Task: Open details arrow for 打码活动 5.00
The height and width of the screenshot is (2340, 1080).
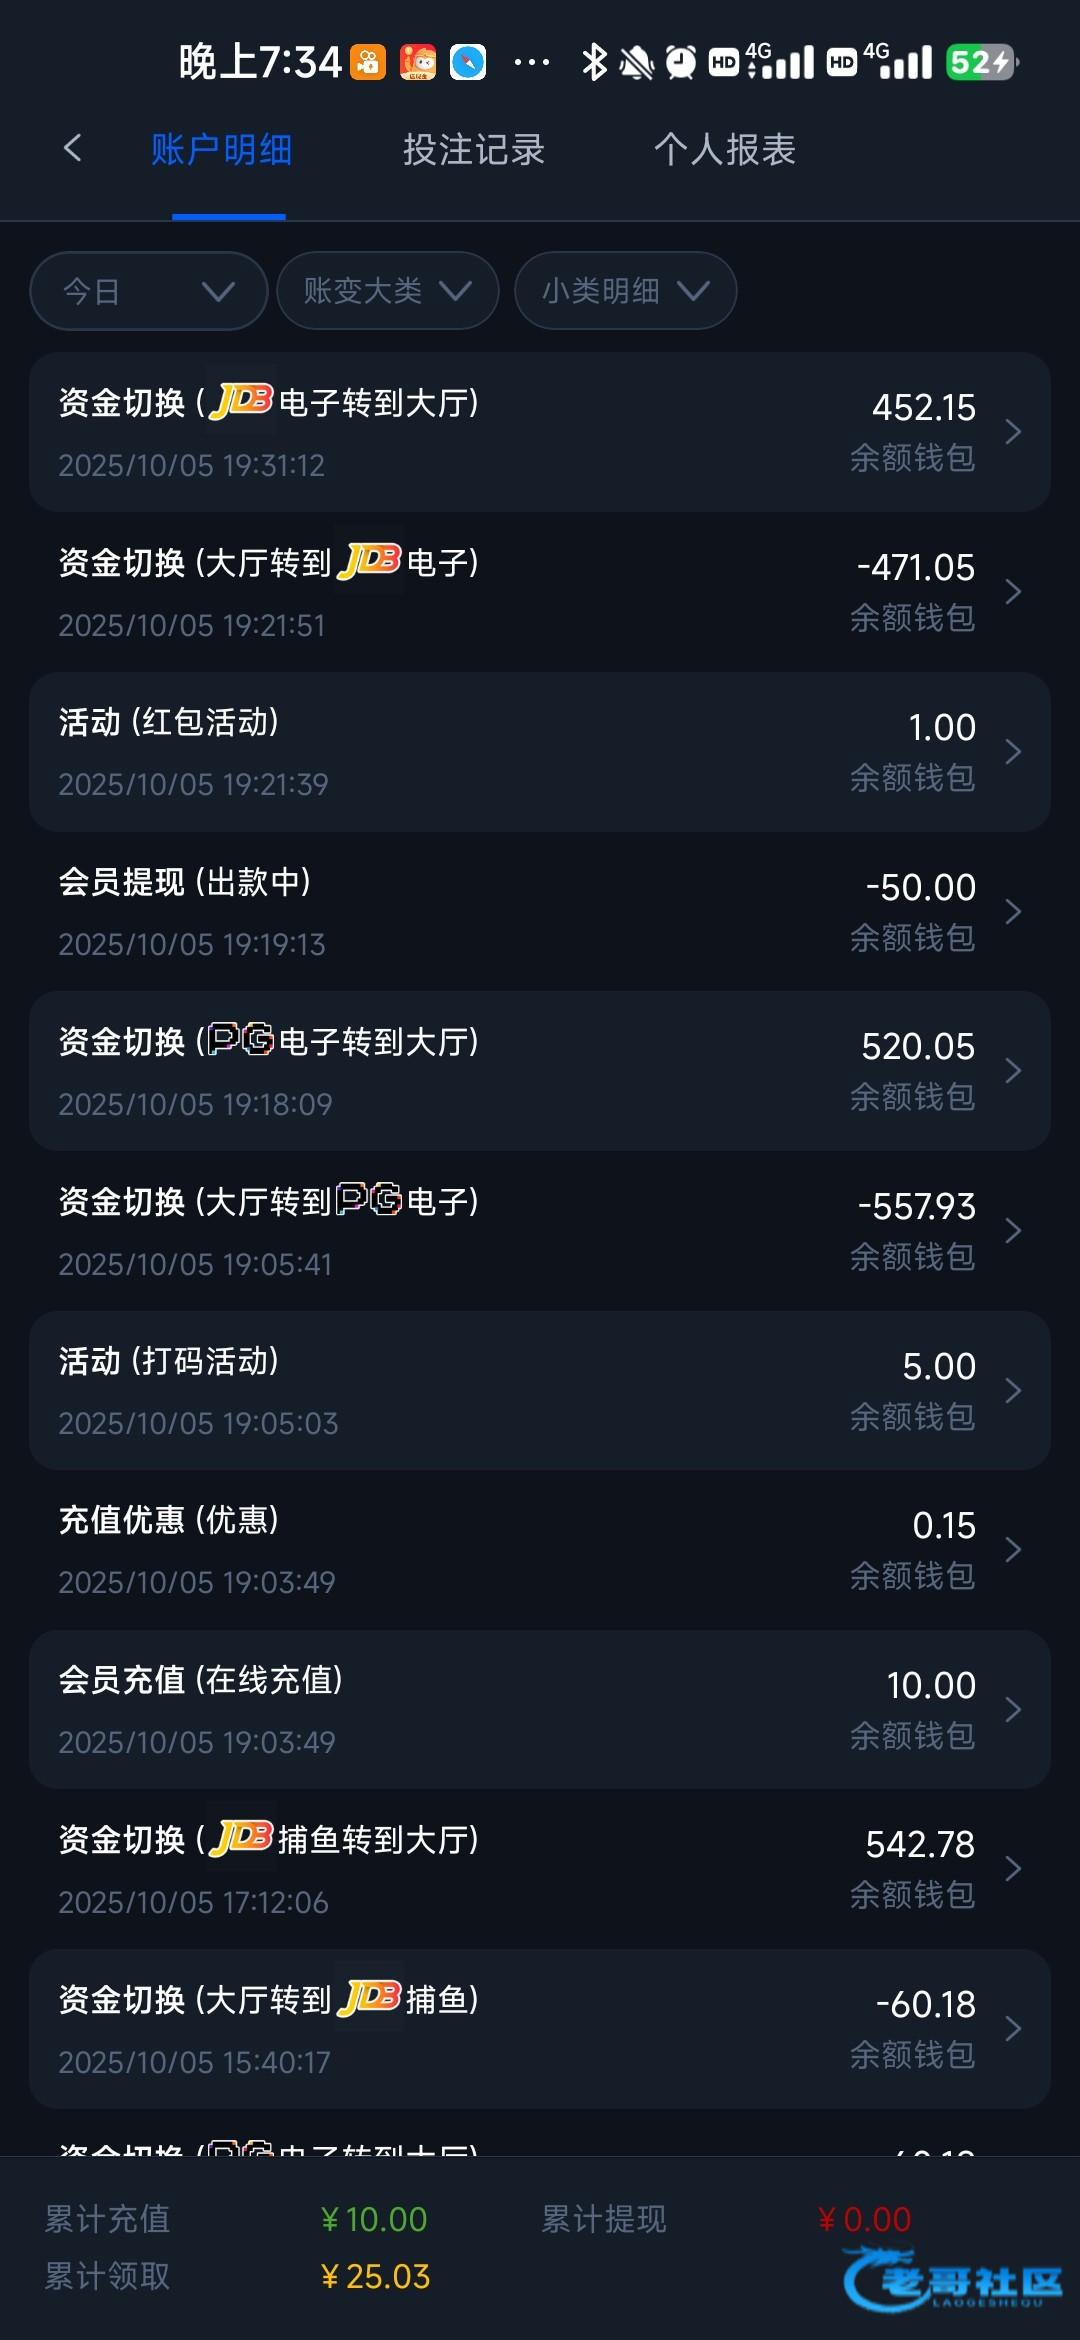Action: pyautogui.click(x=1013, y=1390)
